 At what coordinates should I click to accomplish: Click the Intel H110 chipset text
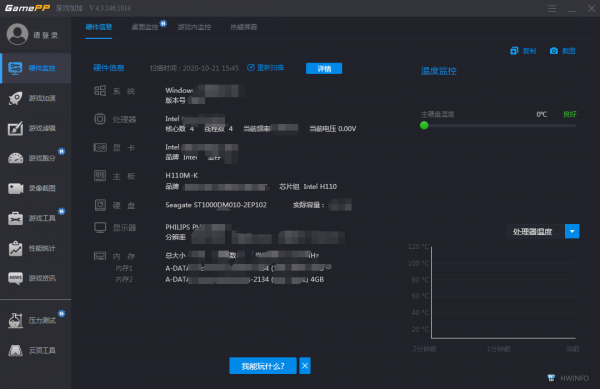(x=320, y=187)
